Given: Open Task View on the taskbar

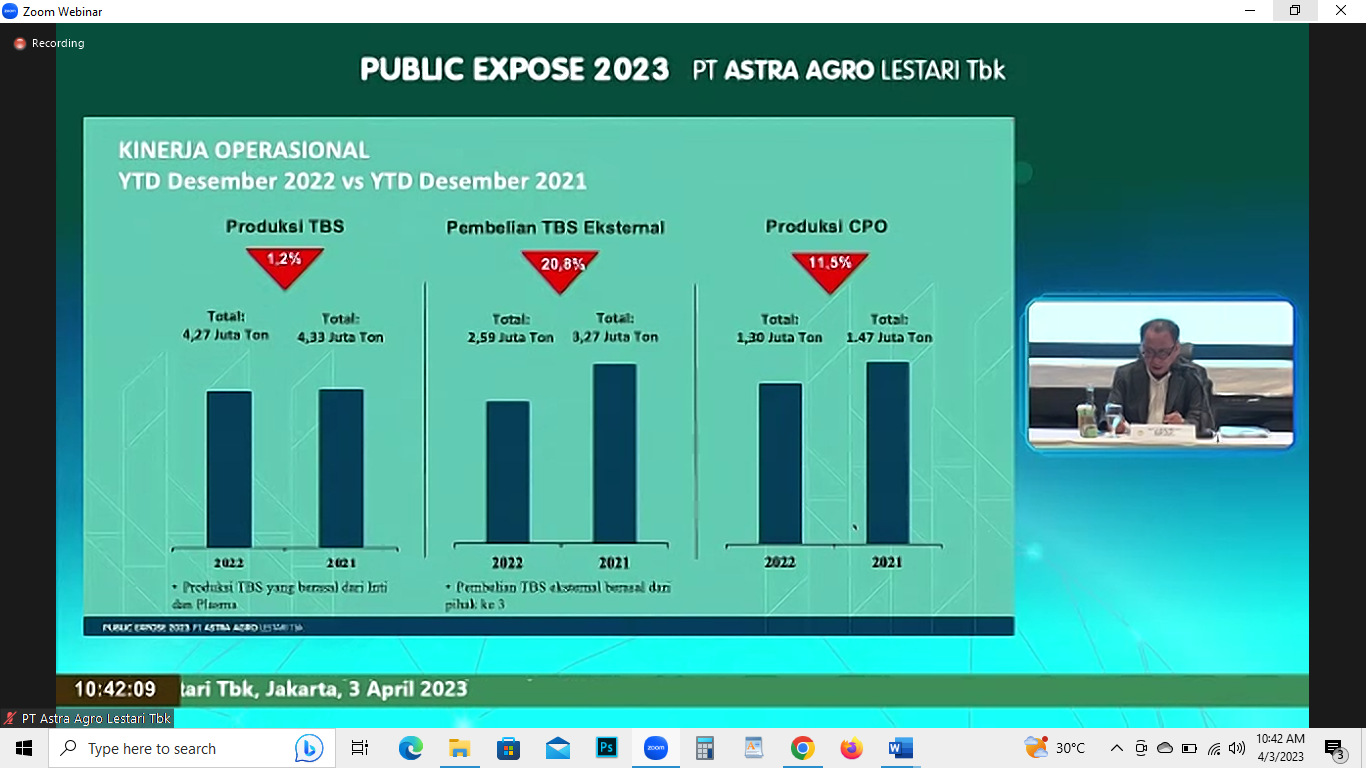Looking at the screenshot, I should click(360, 748).
